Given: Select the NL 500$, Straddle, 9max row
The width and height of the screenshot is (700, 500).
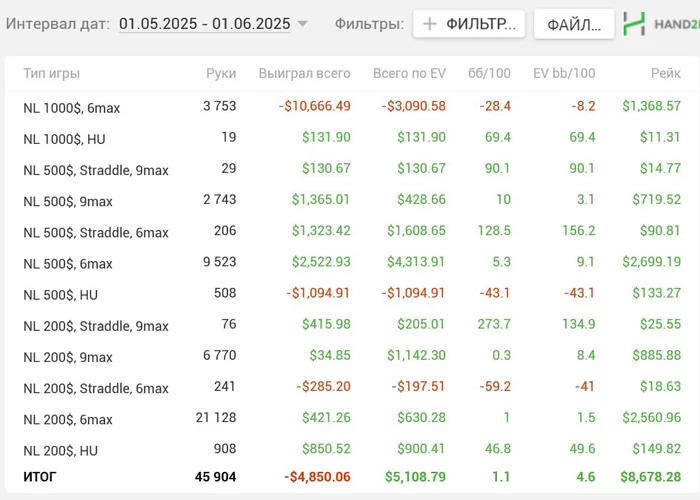Looking at the screenshot, I should tap(96, 170).
